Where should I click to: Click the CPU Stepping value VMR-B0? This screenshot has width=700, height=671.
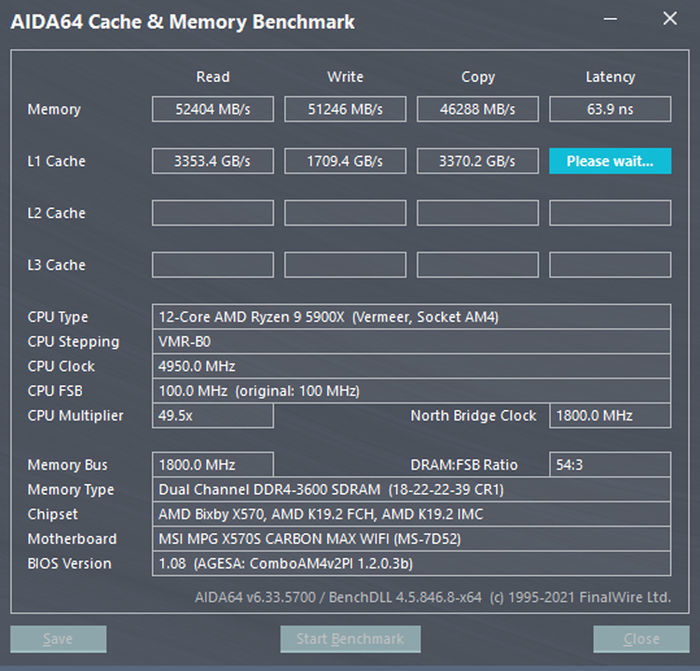click(x=411, y=342)
